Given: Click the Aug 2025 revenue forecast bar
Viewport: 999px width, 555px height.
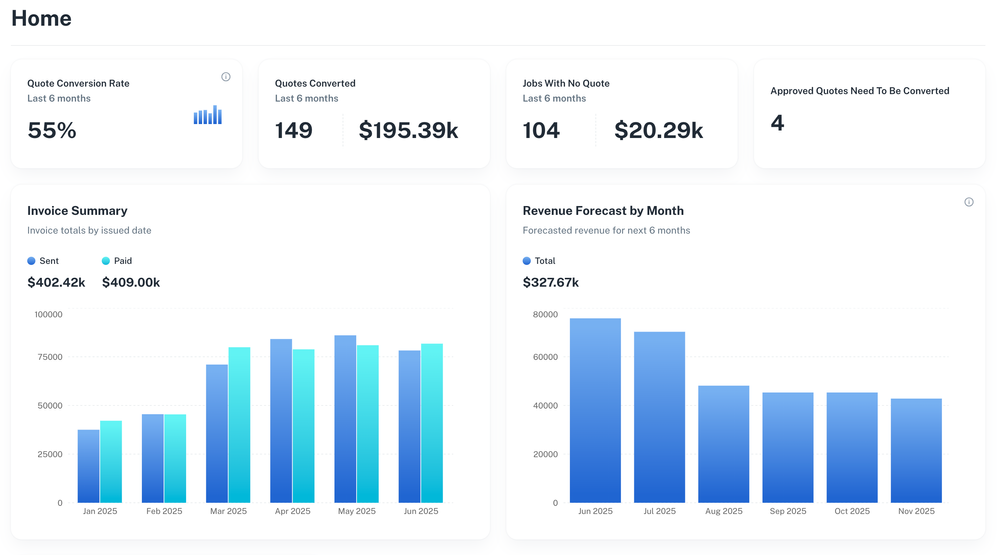Looking at the screenshot, I should coord(723,444).
